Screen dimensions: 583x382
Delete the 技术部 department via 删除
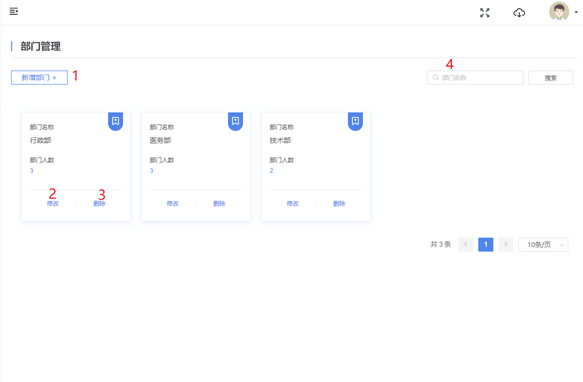tap(339, 203)
